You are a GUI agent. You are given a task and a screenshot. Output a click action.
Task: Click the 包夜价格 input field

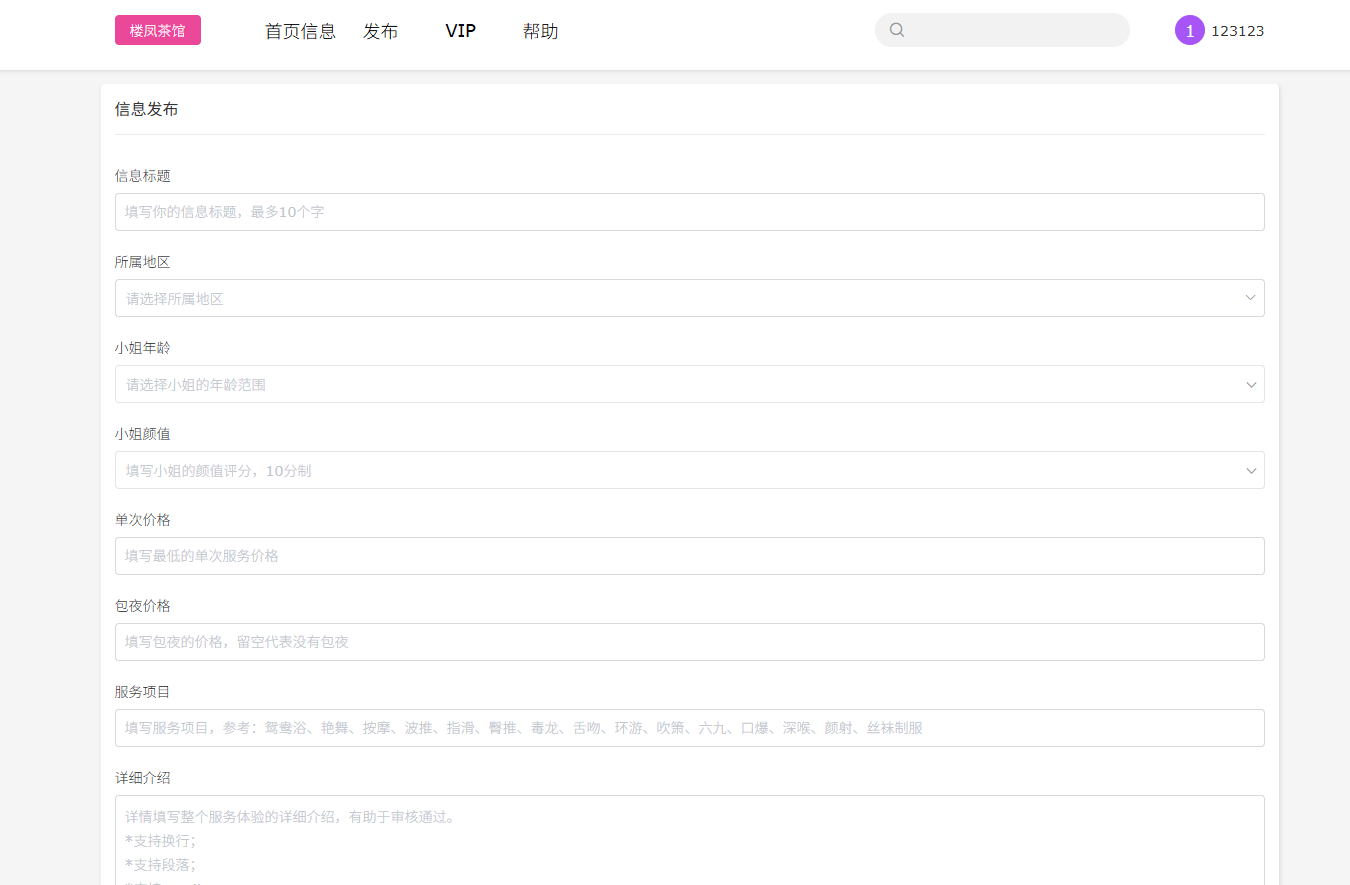click(689, 642)
